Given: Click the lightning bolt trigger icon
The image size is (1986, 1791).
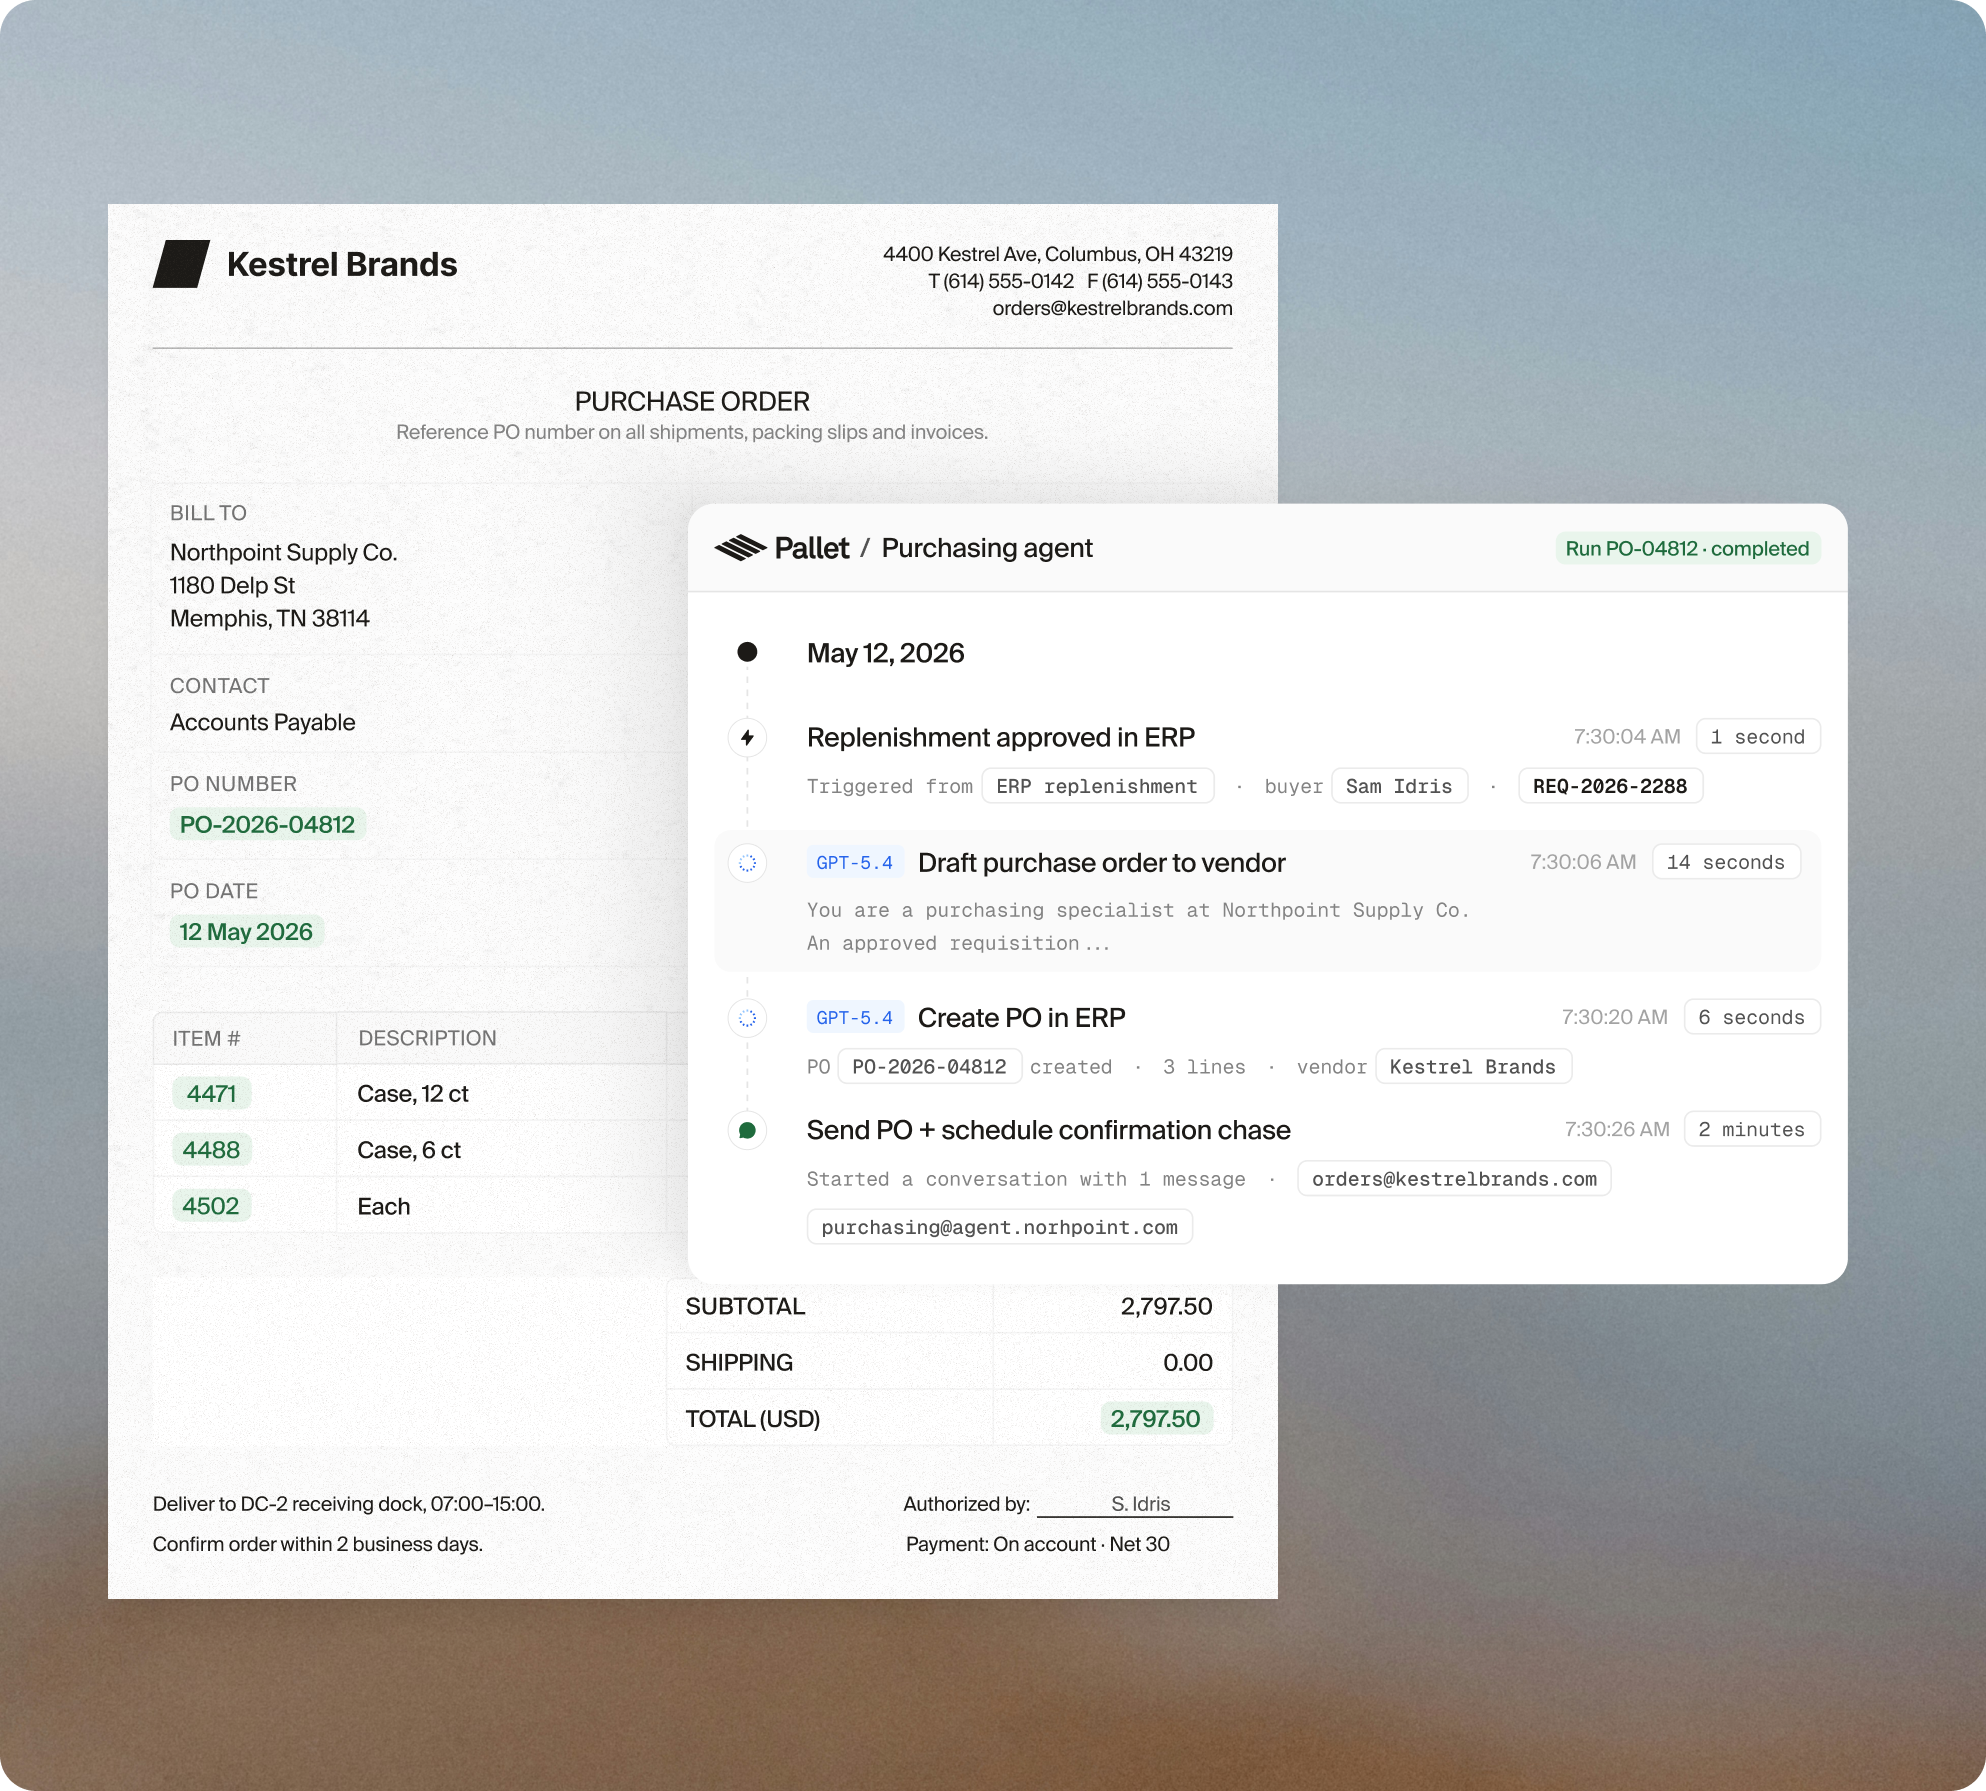Looking at the screenshot, I should point(747,738).
